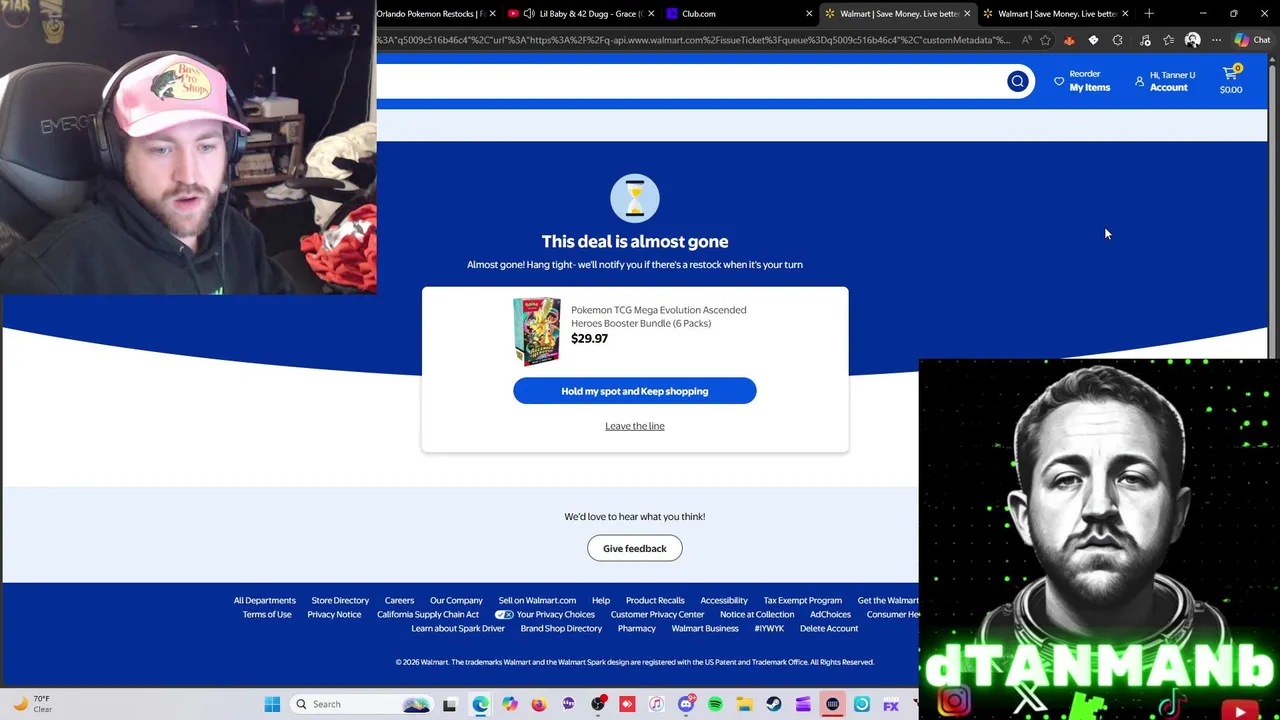Close the Club.com browser tab
This screenshot has width=1280, height=720.
coord(809,14)
